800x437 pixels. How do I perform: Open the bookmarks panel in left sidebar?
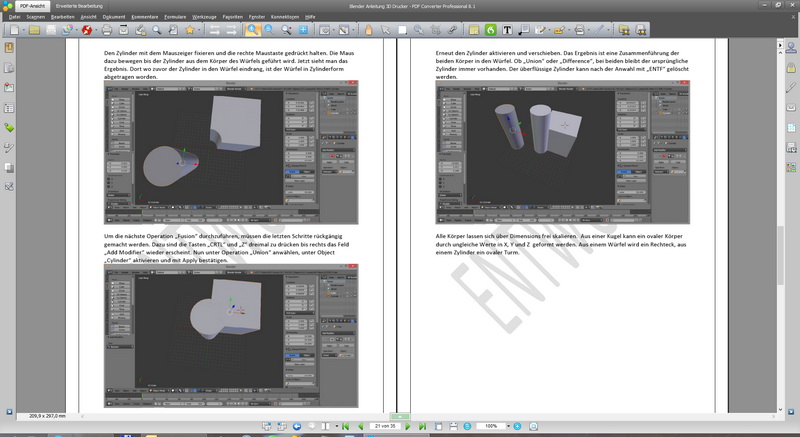coord(9,48)
